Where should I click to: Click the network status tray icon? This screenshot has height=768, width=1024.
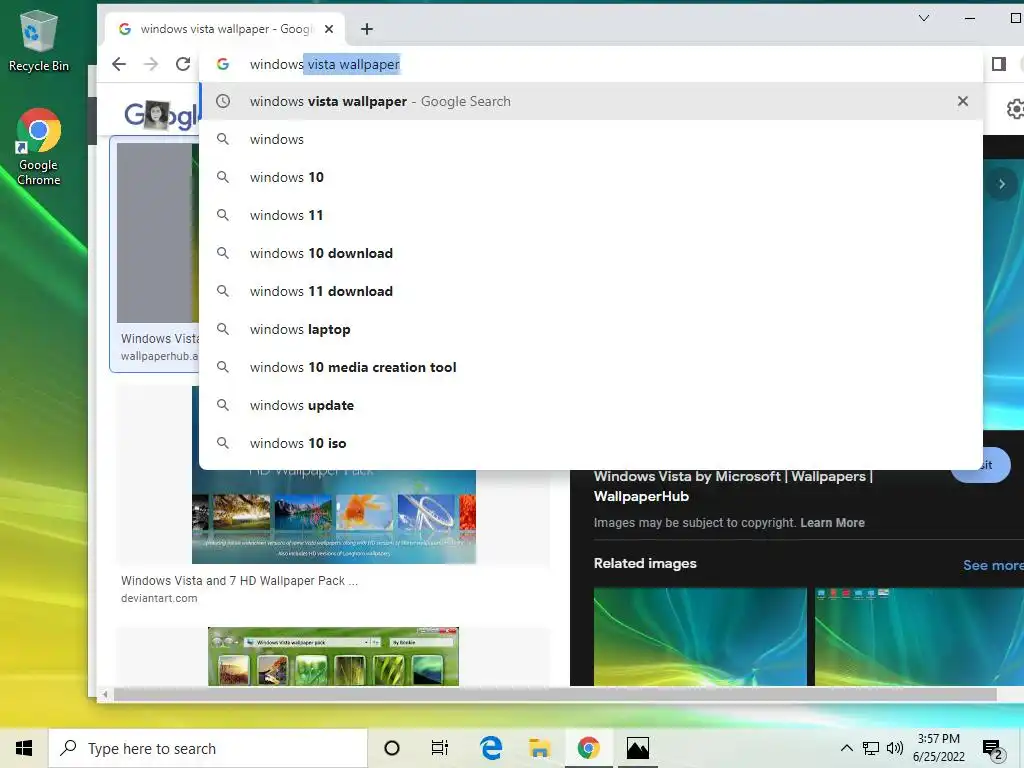pyautogui.click(x=871, y=748)
